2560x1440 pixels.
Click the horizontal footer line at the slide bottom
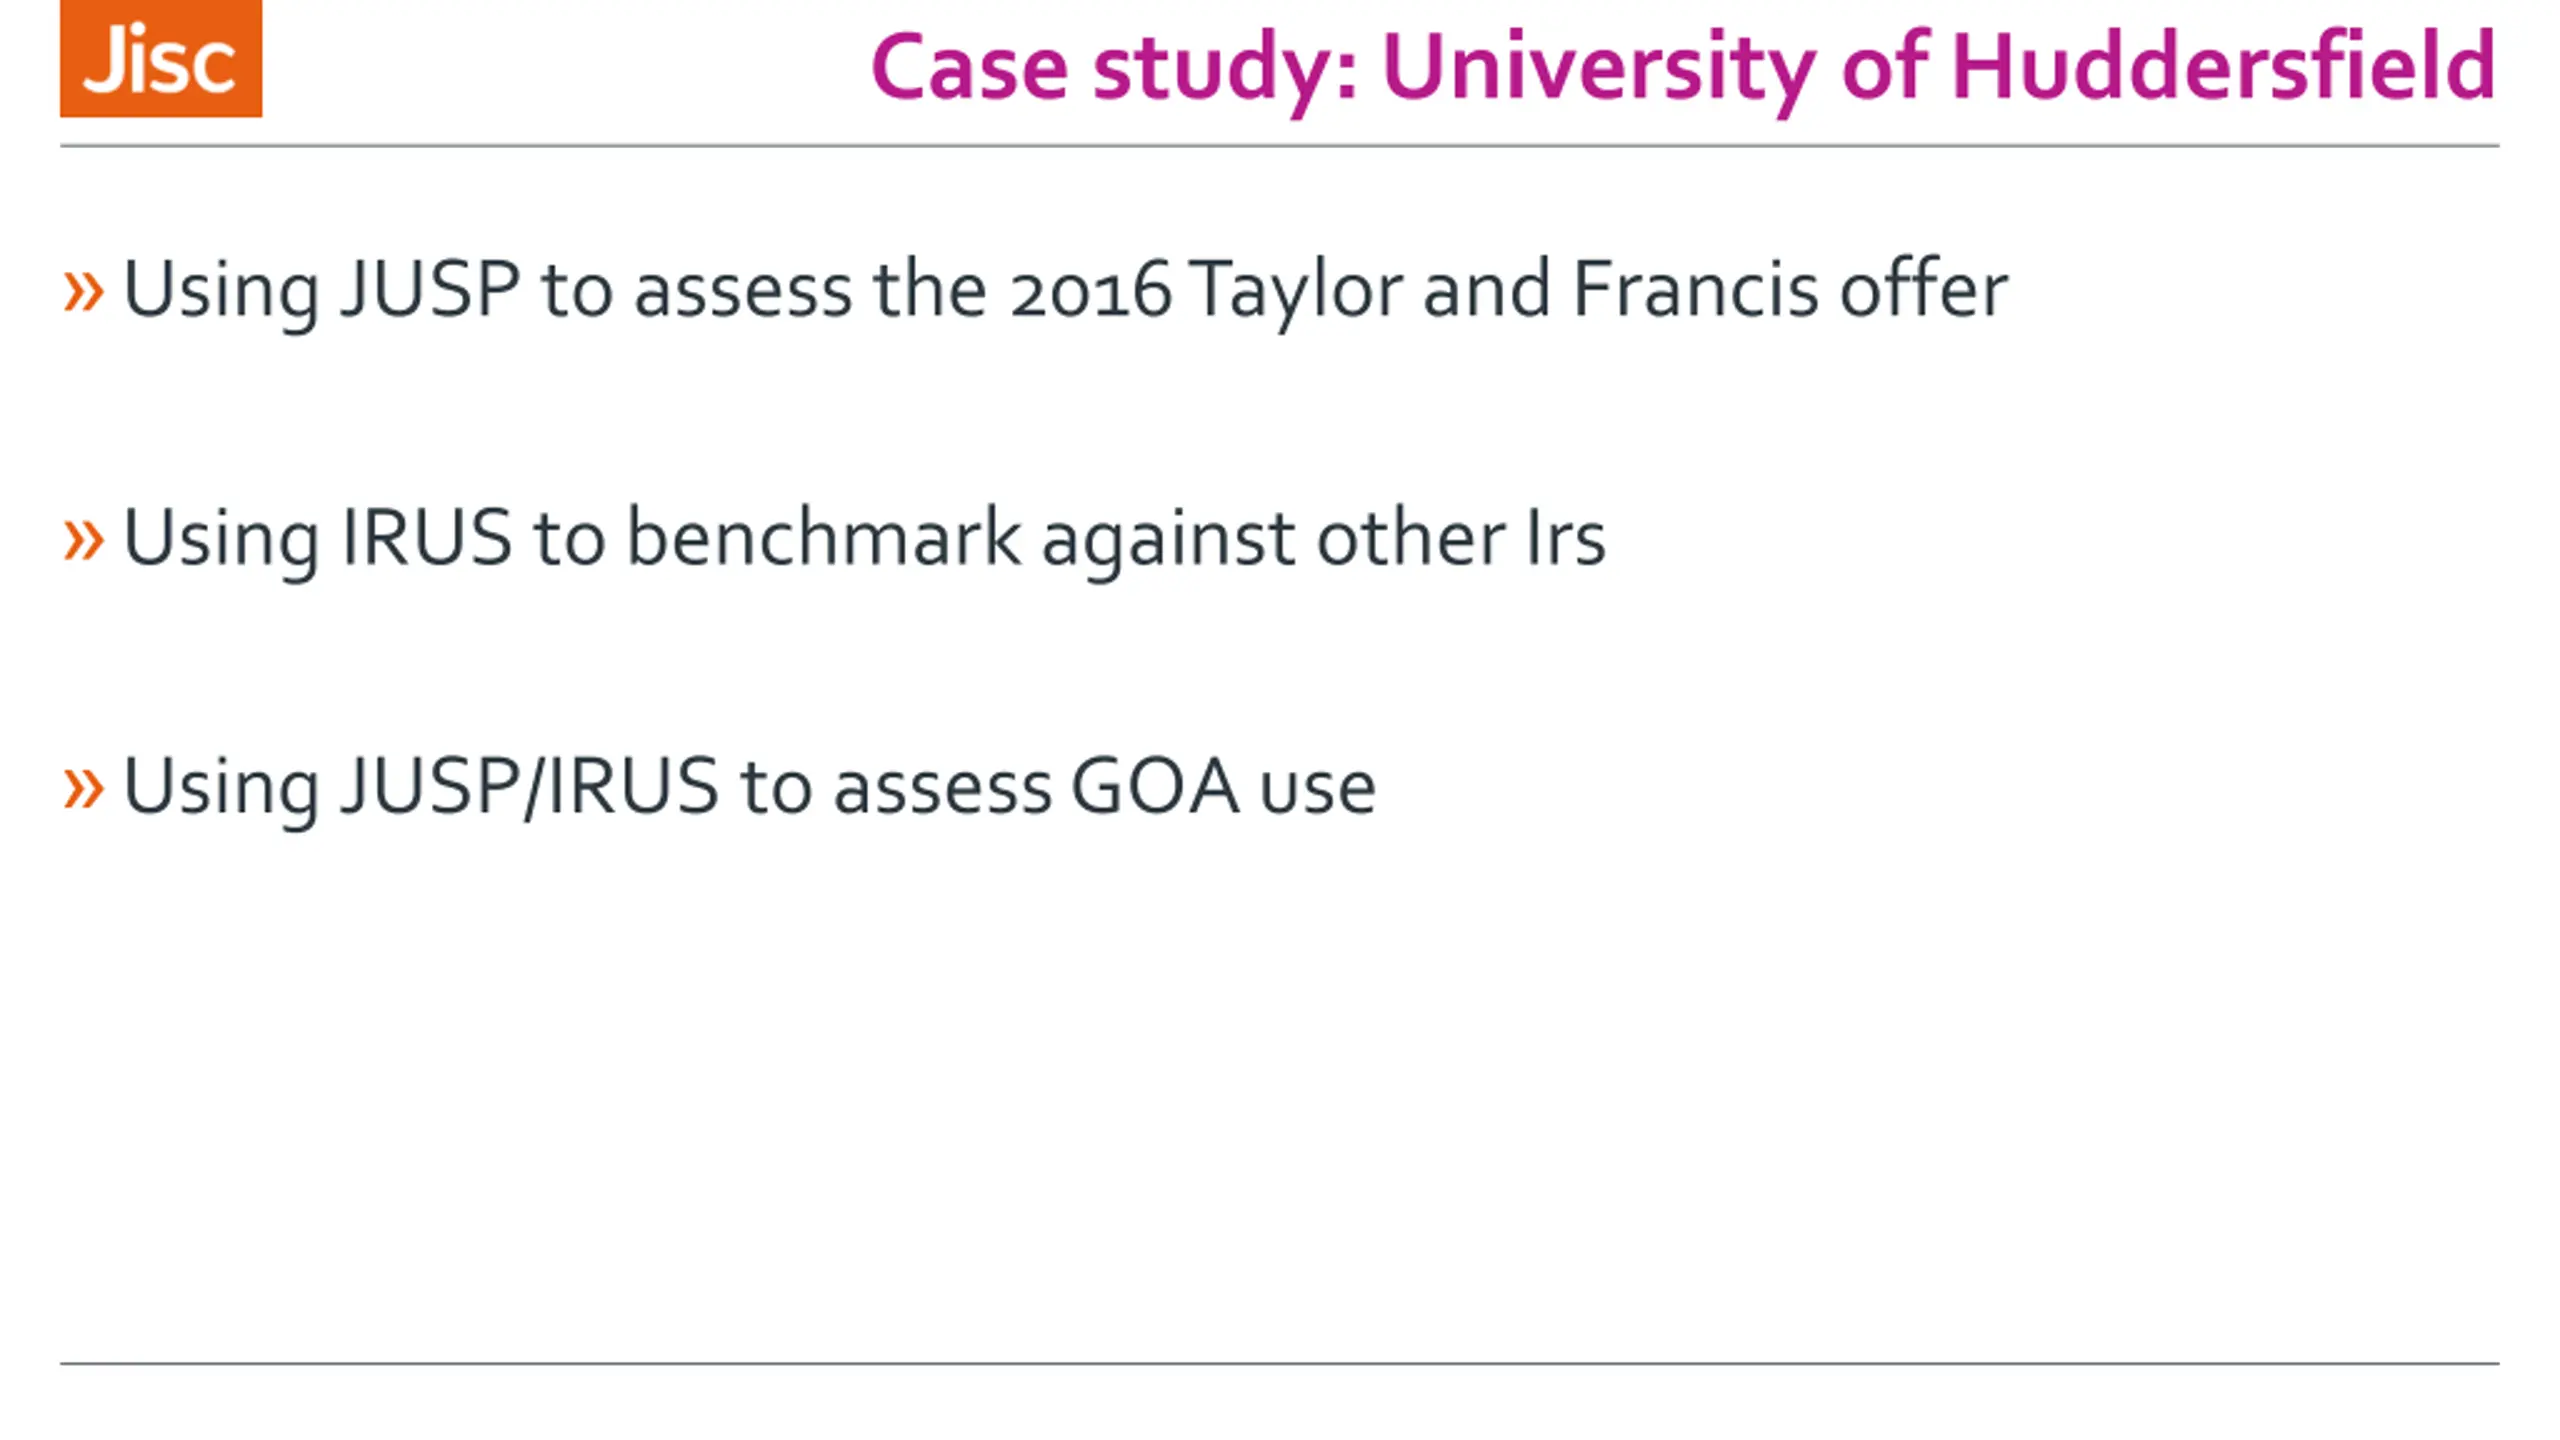1279,1363
